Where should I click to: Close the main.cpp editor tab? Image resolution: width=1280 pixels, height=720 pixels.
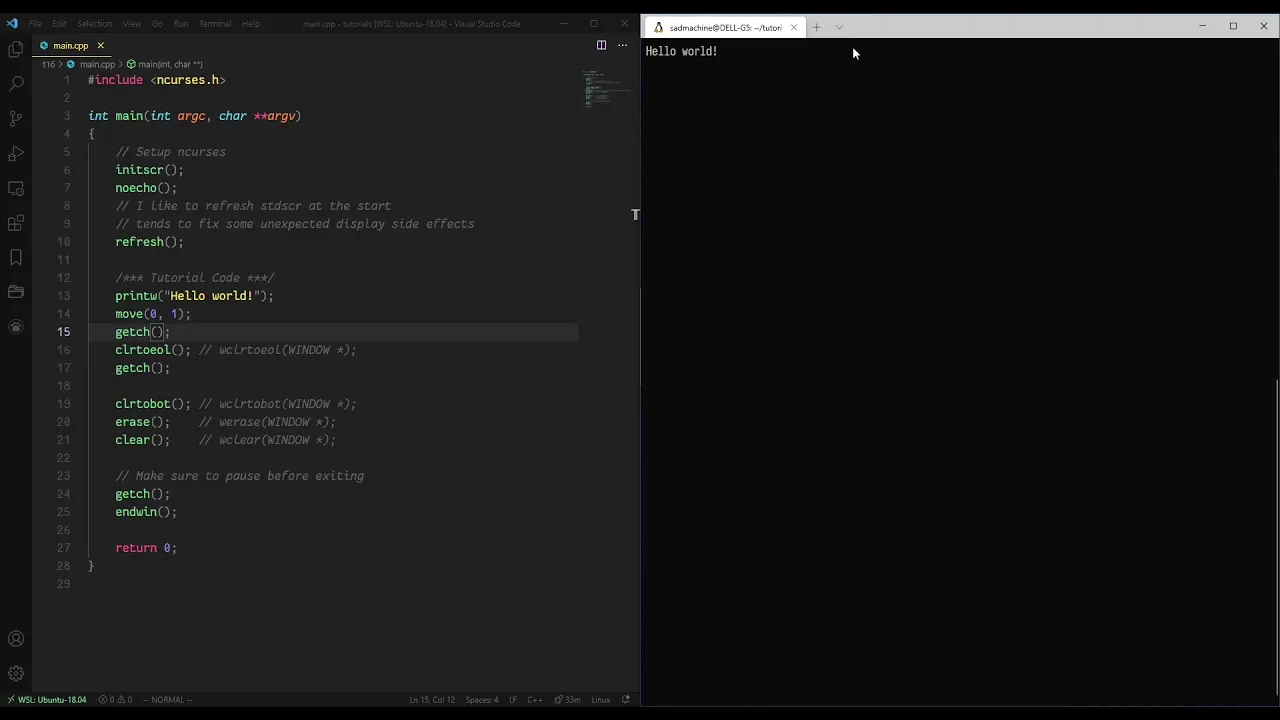coord(100,45)
